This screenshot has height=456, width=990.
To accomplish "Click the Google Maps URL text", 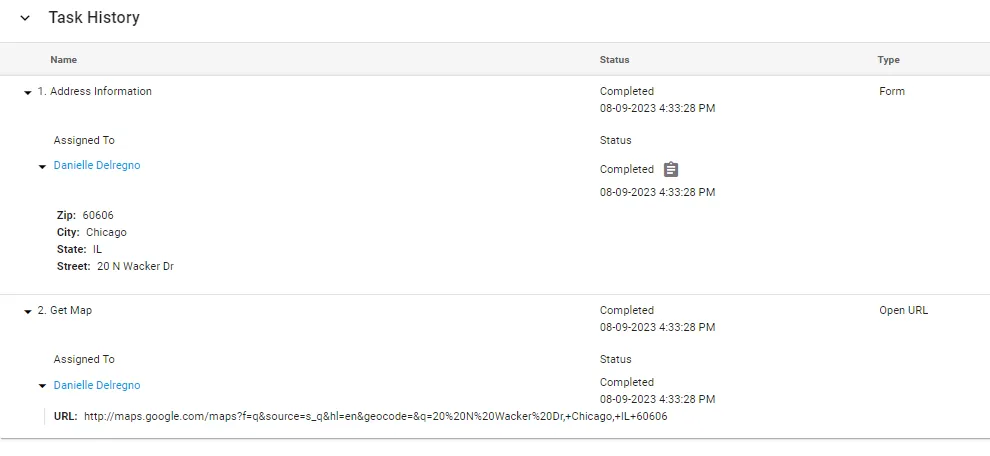I will [375, 416].
